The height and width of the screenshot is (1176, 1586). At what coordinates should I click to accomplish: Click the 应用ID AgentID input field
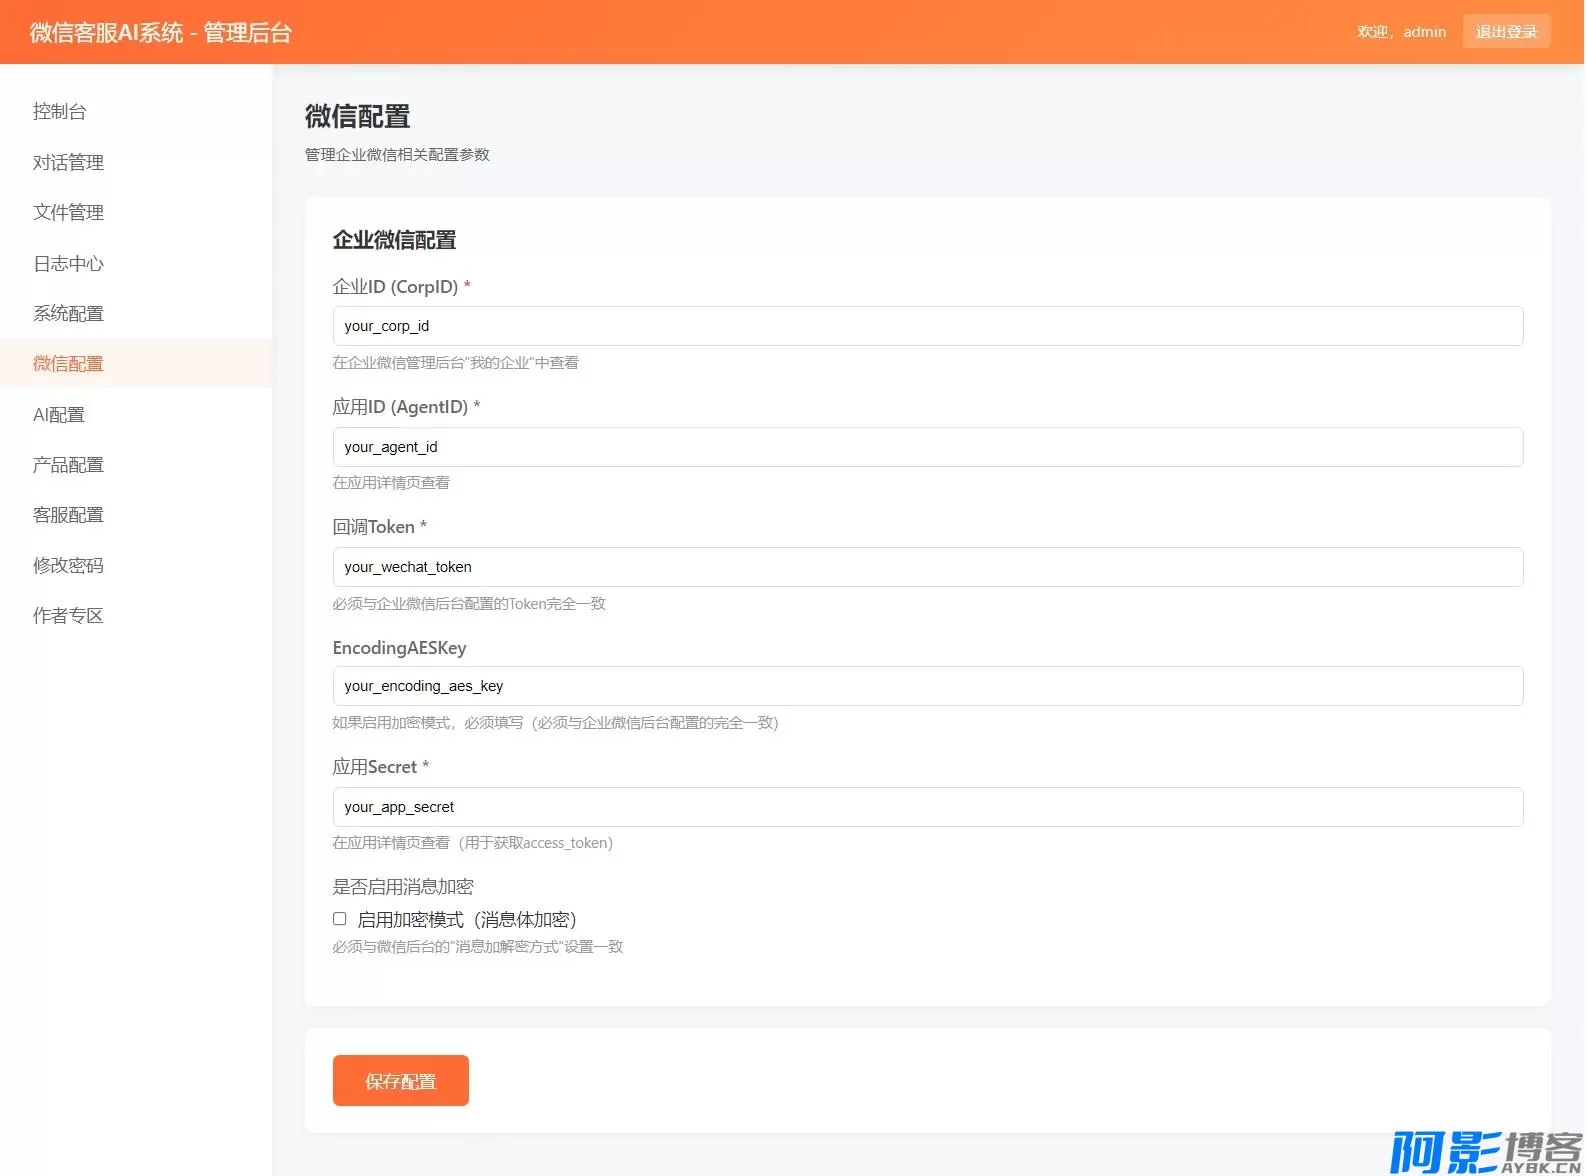coord(926,447)
